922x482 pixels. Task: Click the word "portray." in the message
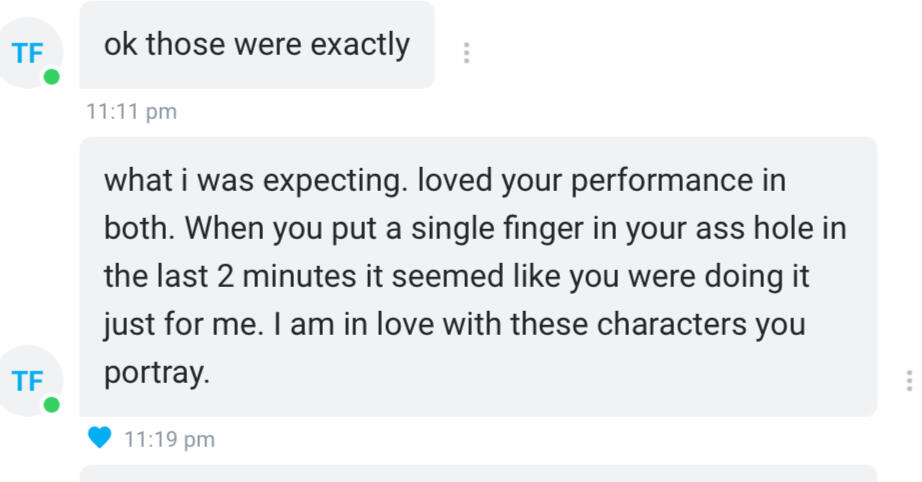[x=157, y=373]
